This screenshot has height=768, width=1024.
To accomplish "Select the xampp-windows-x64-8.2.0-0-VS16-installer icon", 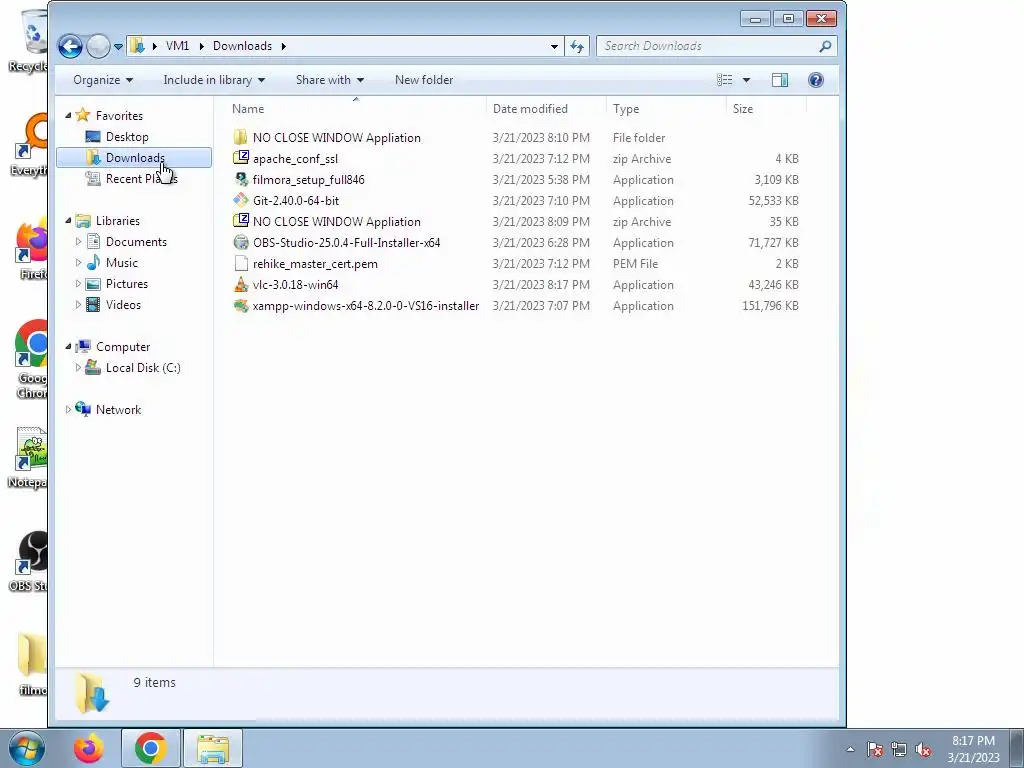I will tap(241, 305).
